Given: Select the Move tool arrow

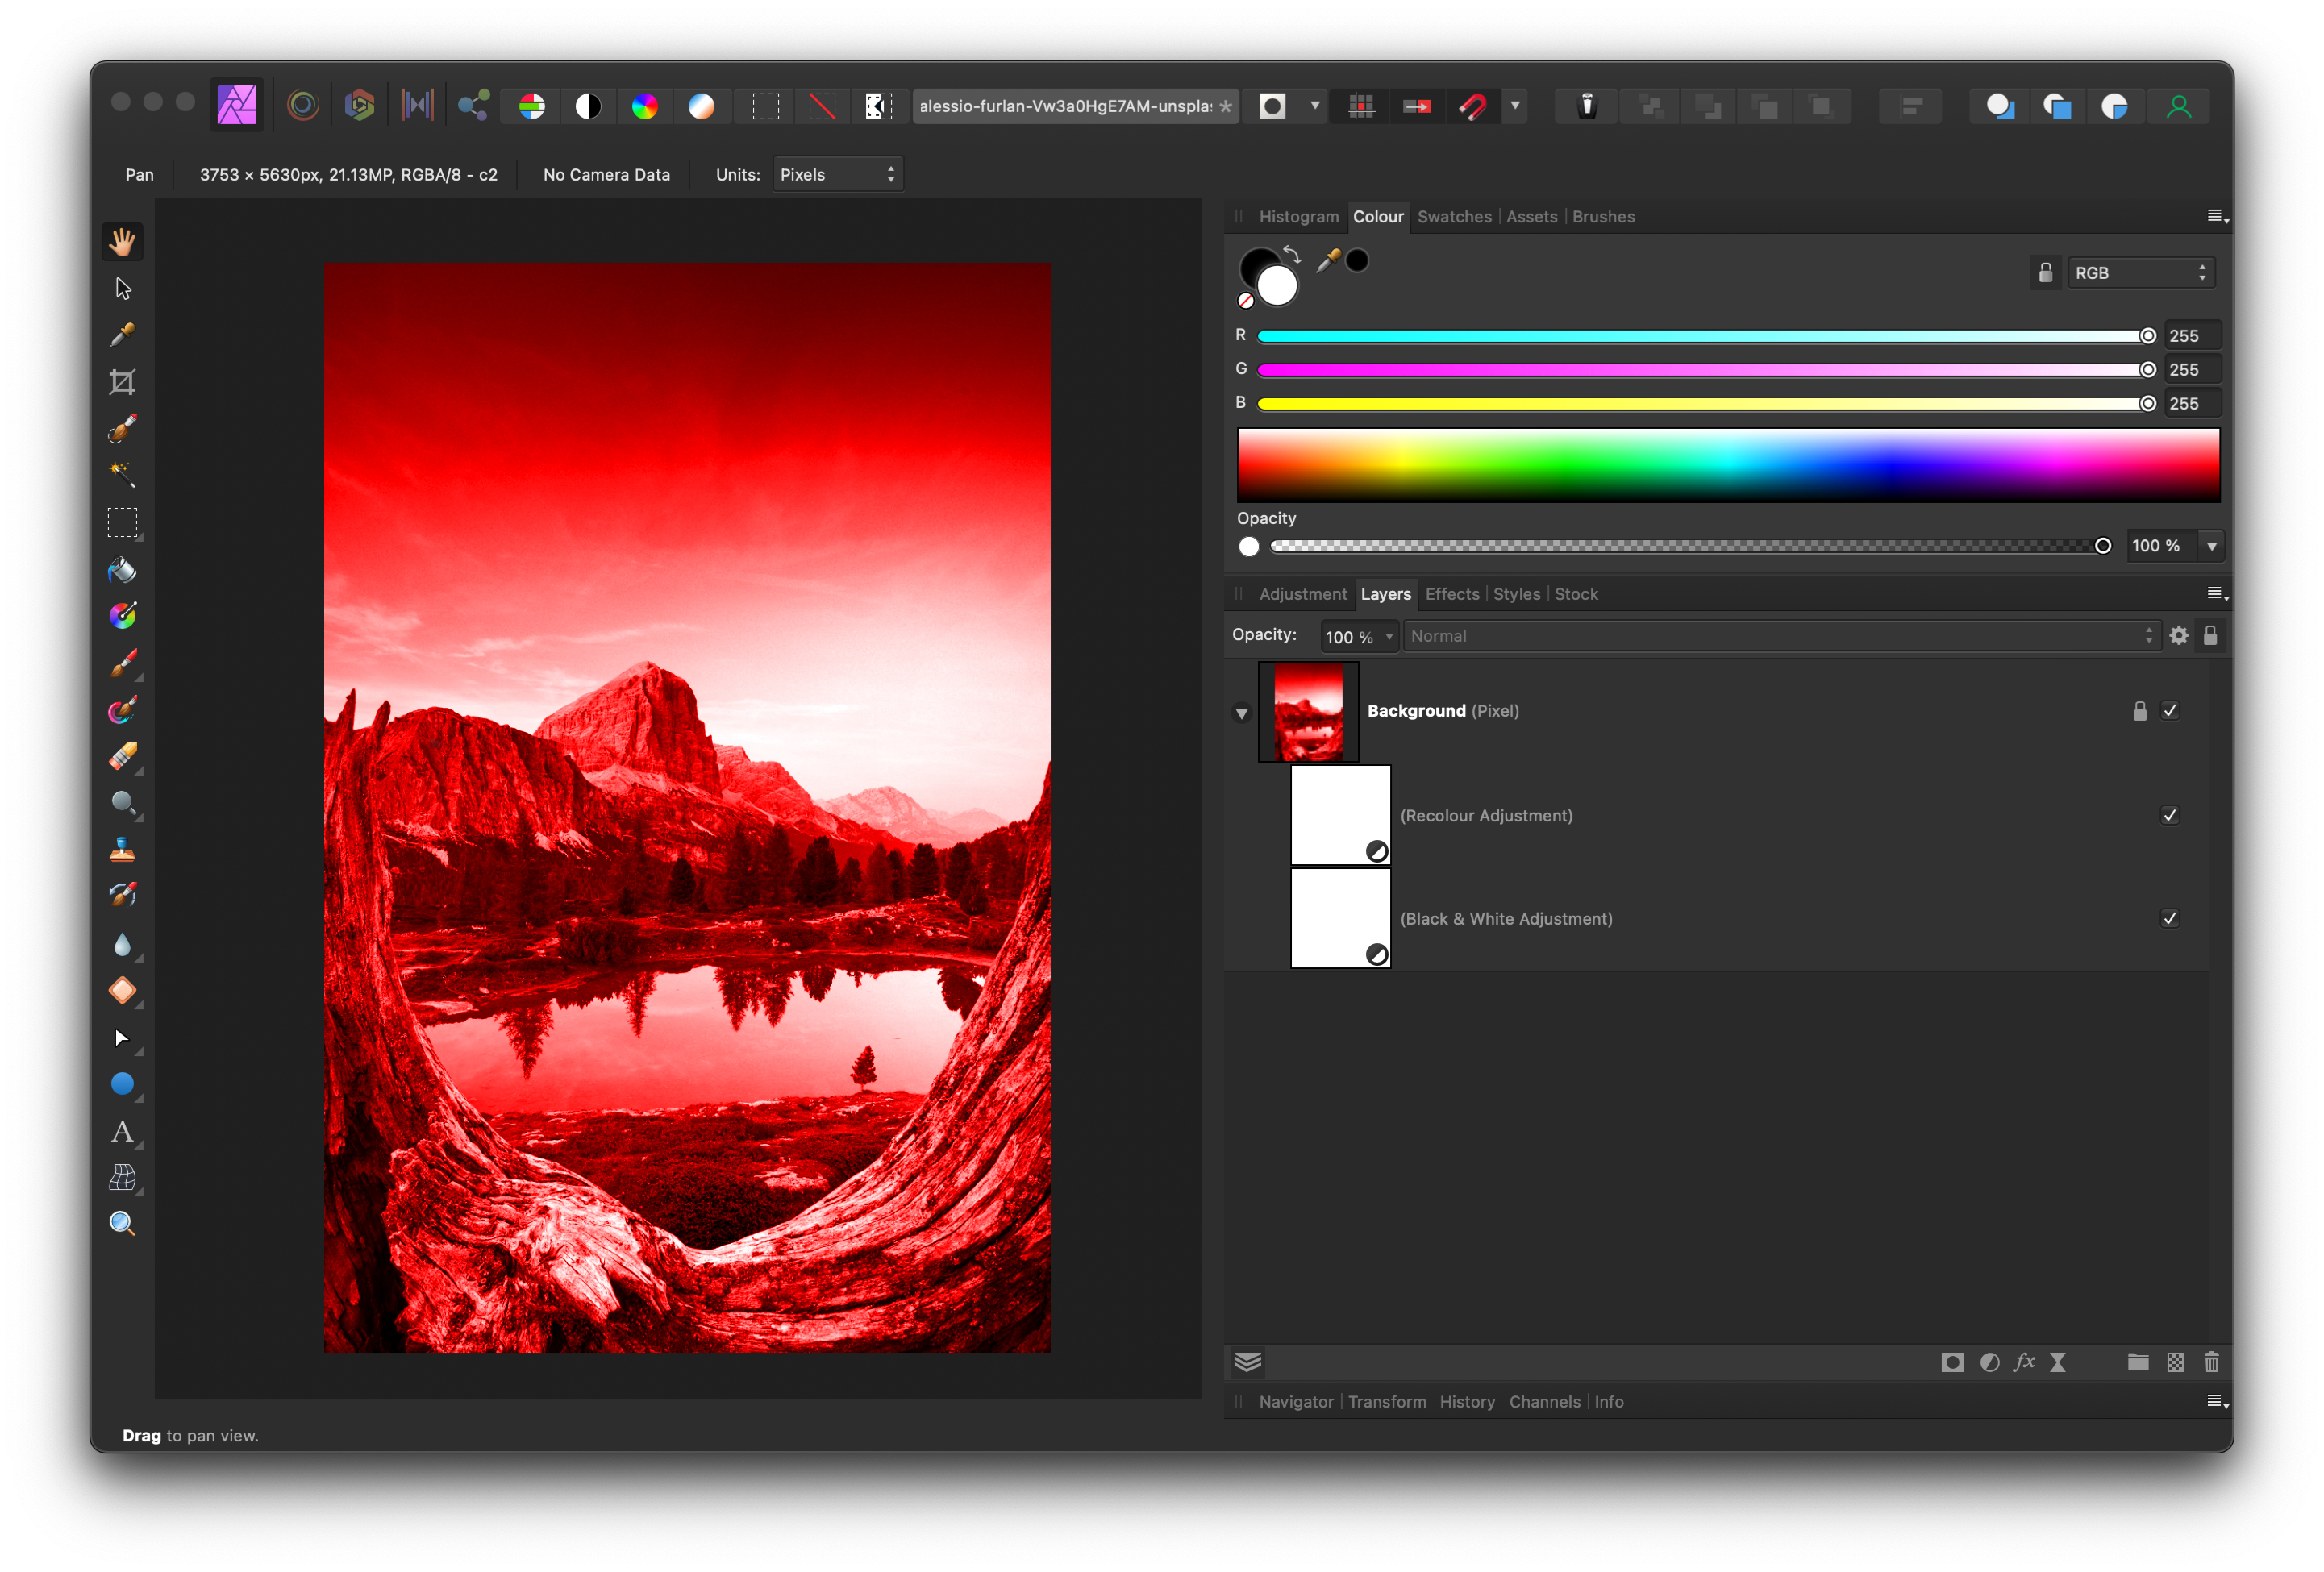Looking at the screenshot, I should 122,288.
